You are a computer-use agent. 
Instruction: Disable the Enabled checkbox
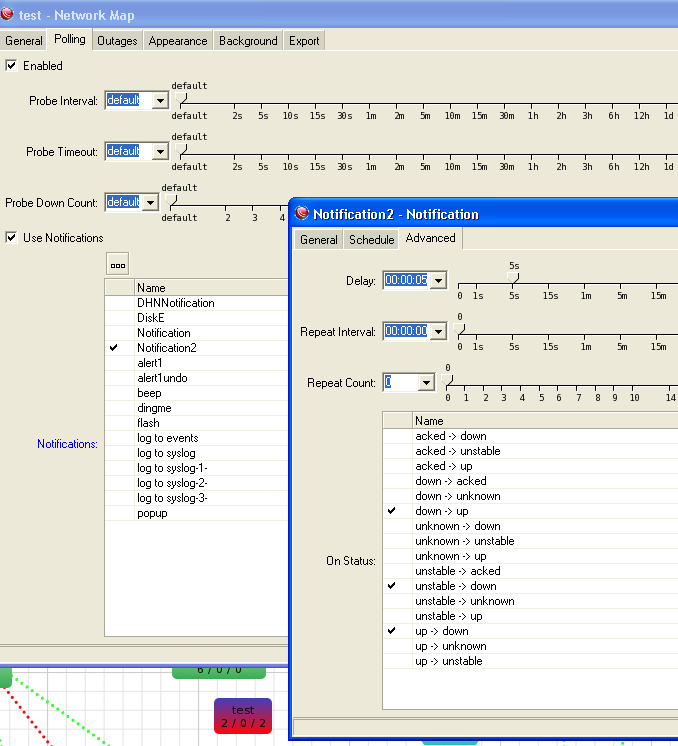pyautogui.click(x=12, y=66)
